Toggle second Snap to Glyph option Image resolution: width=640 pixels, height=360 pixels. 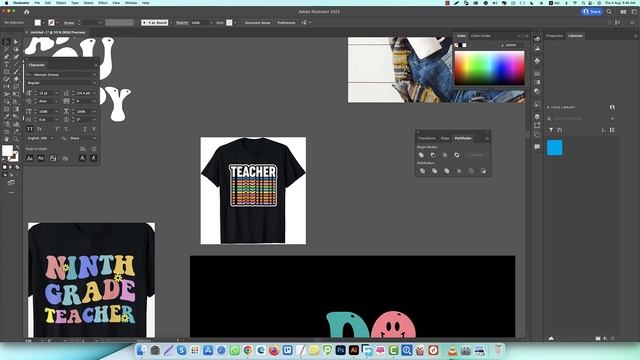[41, 158]
